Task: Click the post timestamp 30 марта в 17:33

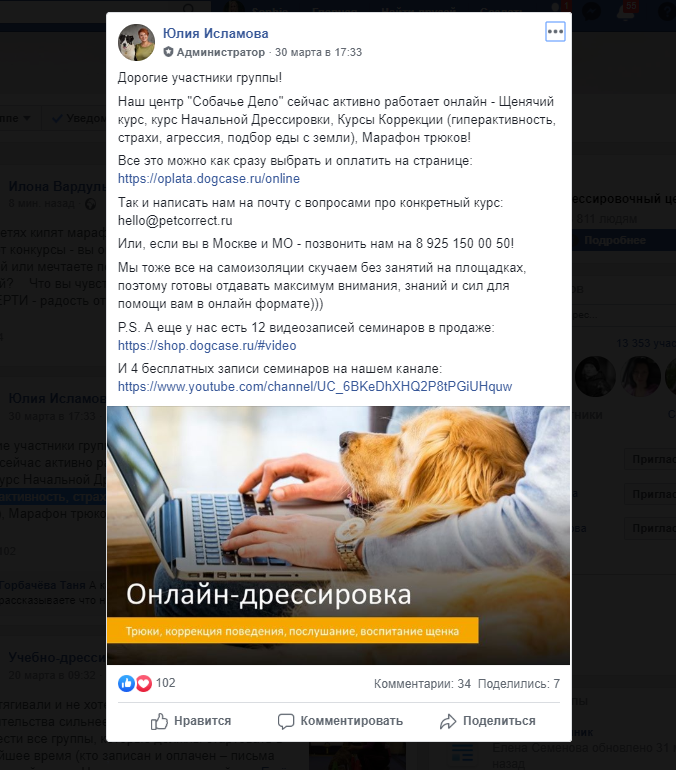Action: (318, 52)
